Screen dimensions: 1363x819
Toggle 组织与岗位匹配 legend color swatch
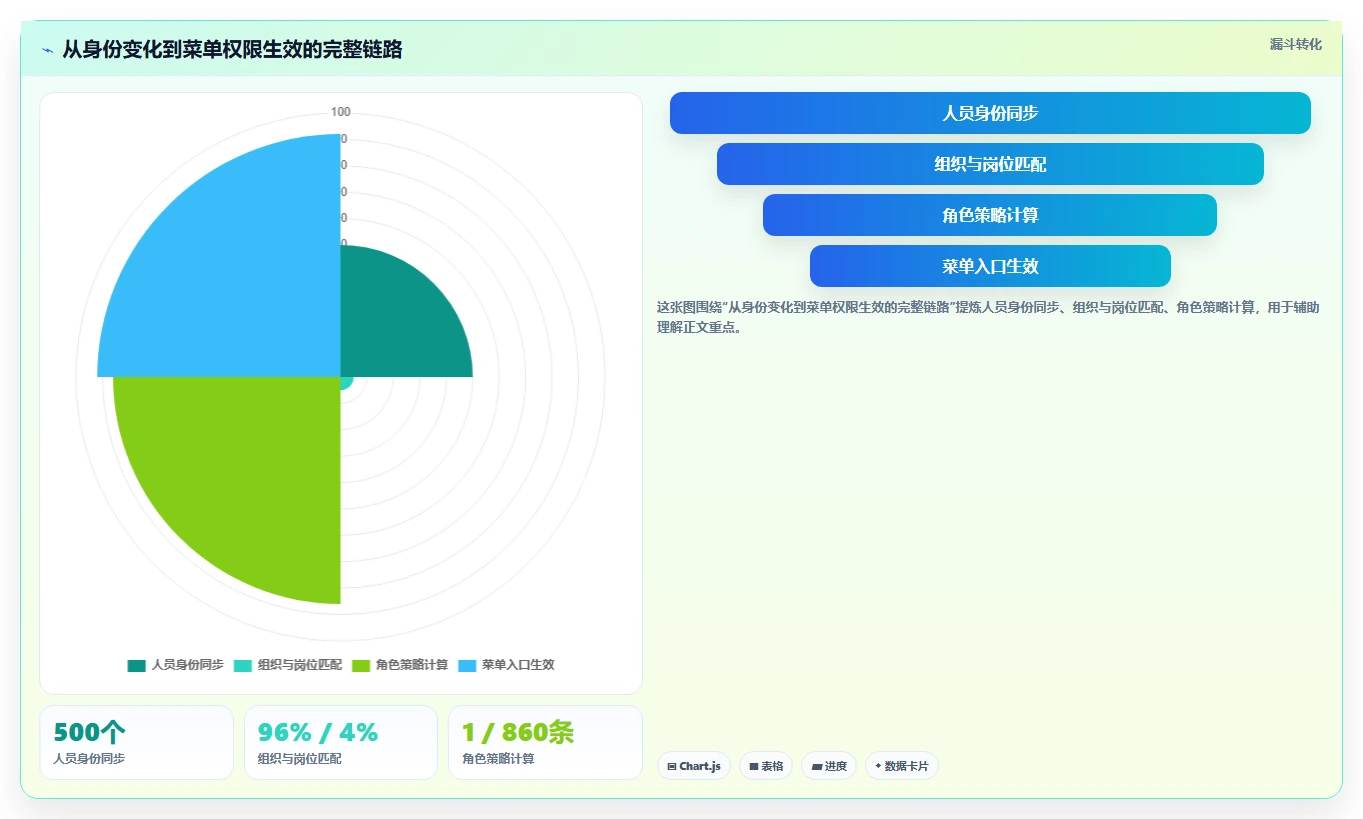click(243, 665)
